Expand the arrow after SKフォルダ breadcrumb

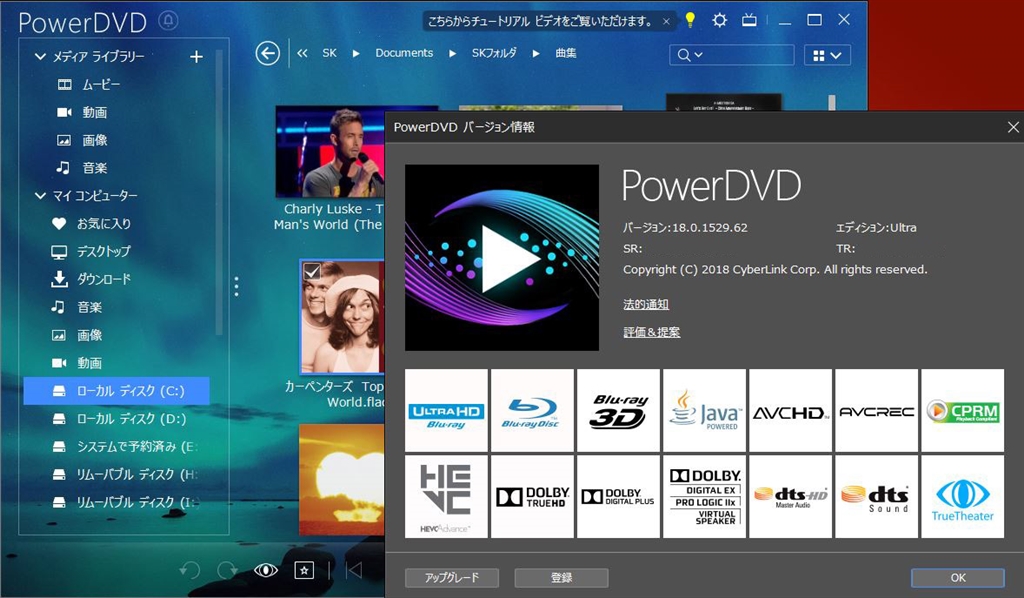536,54
